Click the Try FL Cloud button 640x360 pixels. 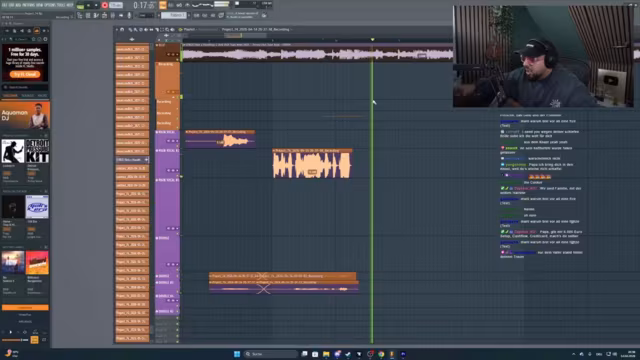25,74
